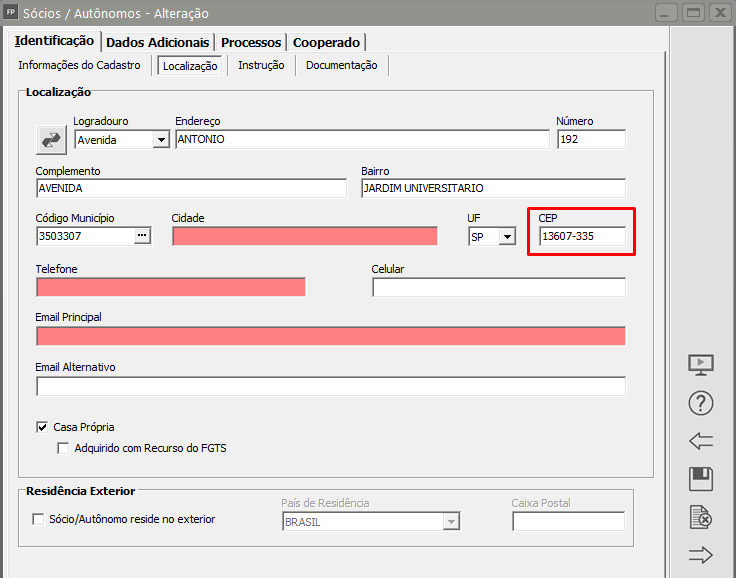Enable Adquirido com Recurso do FGTS
Image resolution: width=736 pixels, height=578 pixels.
(x=64, y=448)
